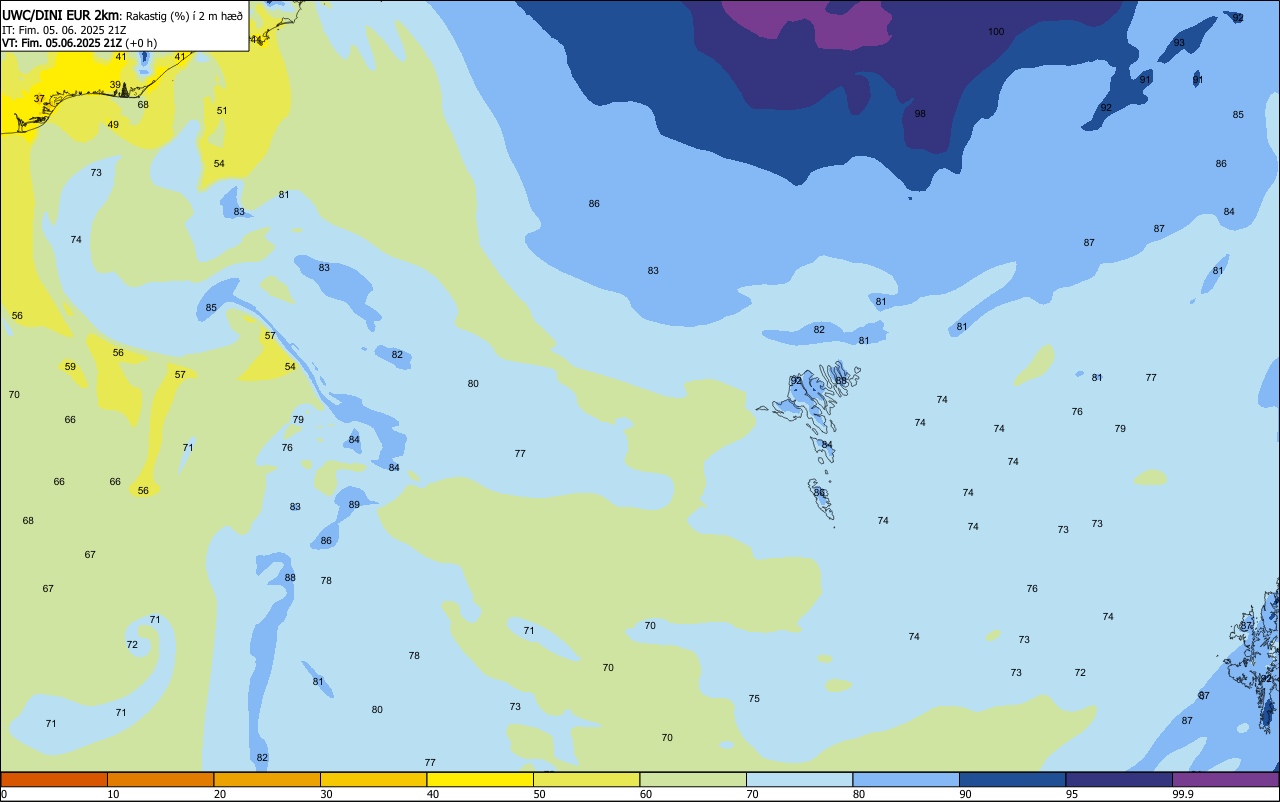
Task: Click the amber 20–30 legend swatch
Action: [267, 779]
